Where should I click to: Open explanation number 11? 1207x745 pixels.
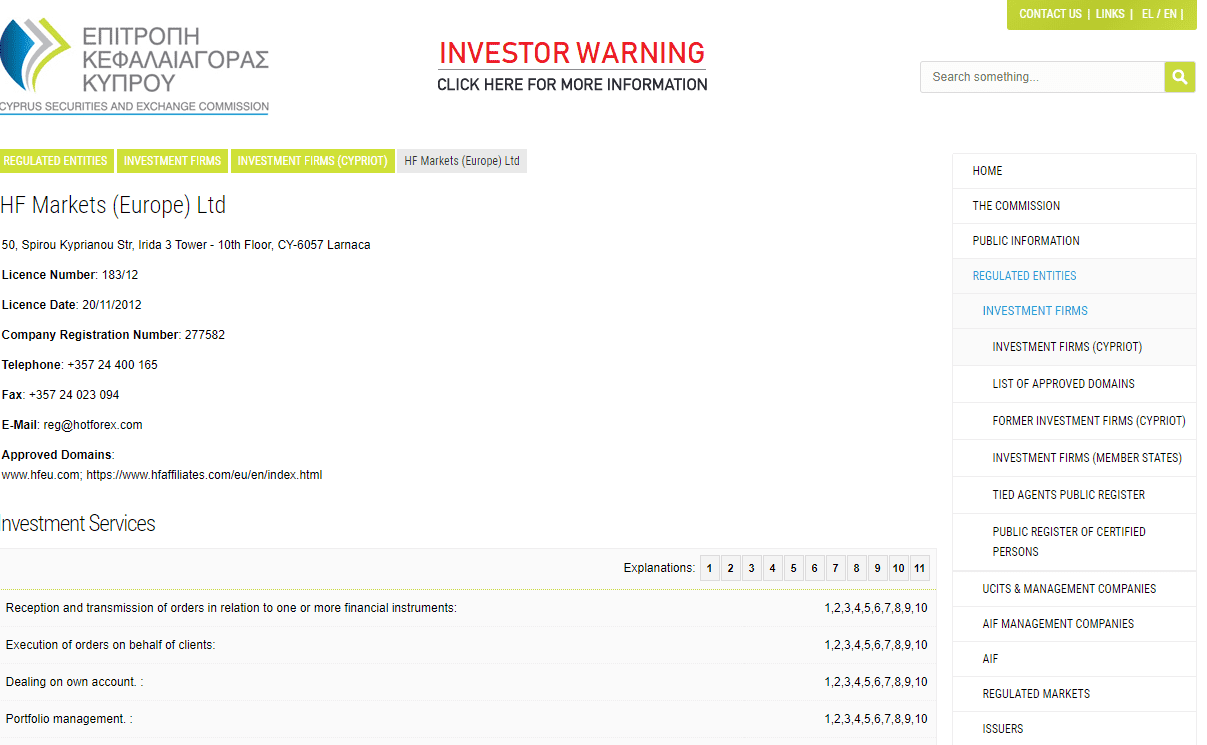click(x=919, y=568)
